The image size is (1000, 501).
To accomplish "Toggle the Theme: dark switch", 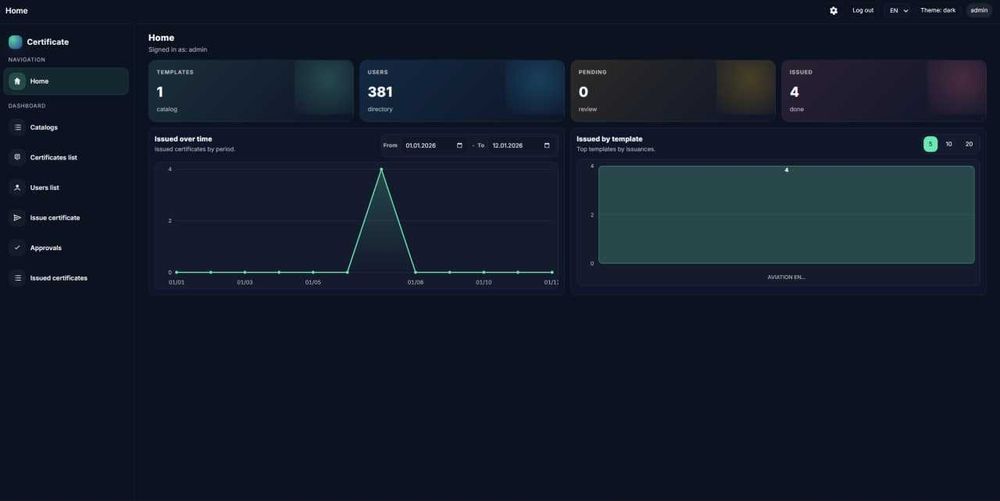I will (x=938, y=11).
